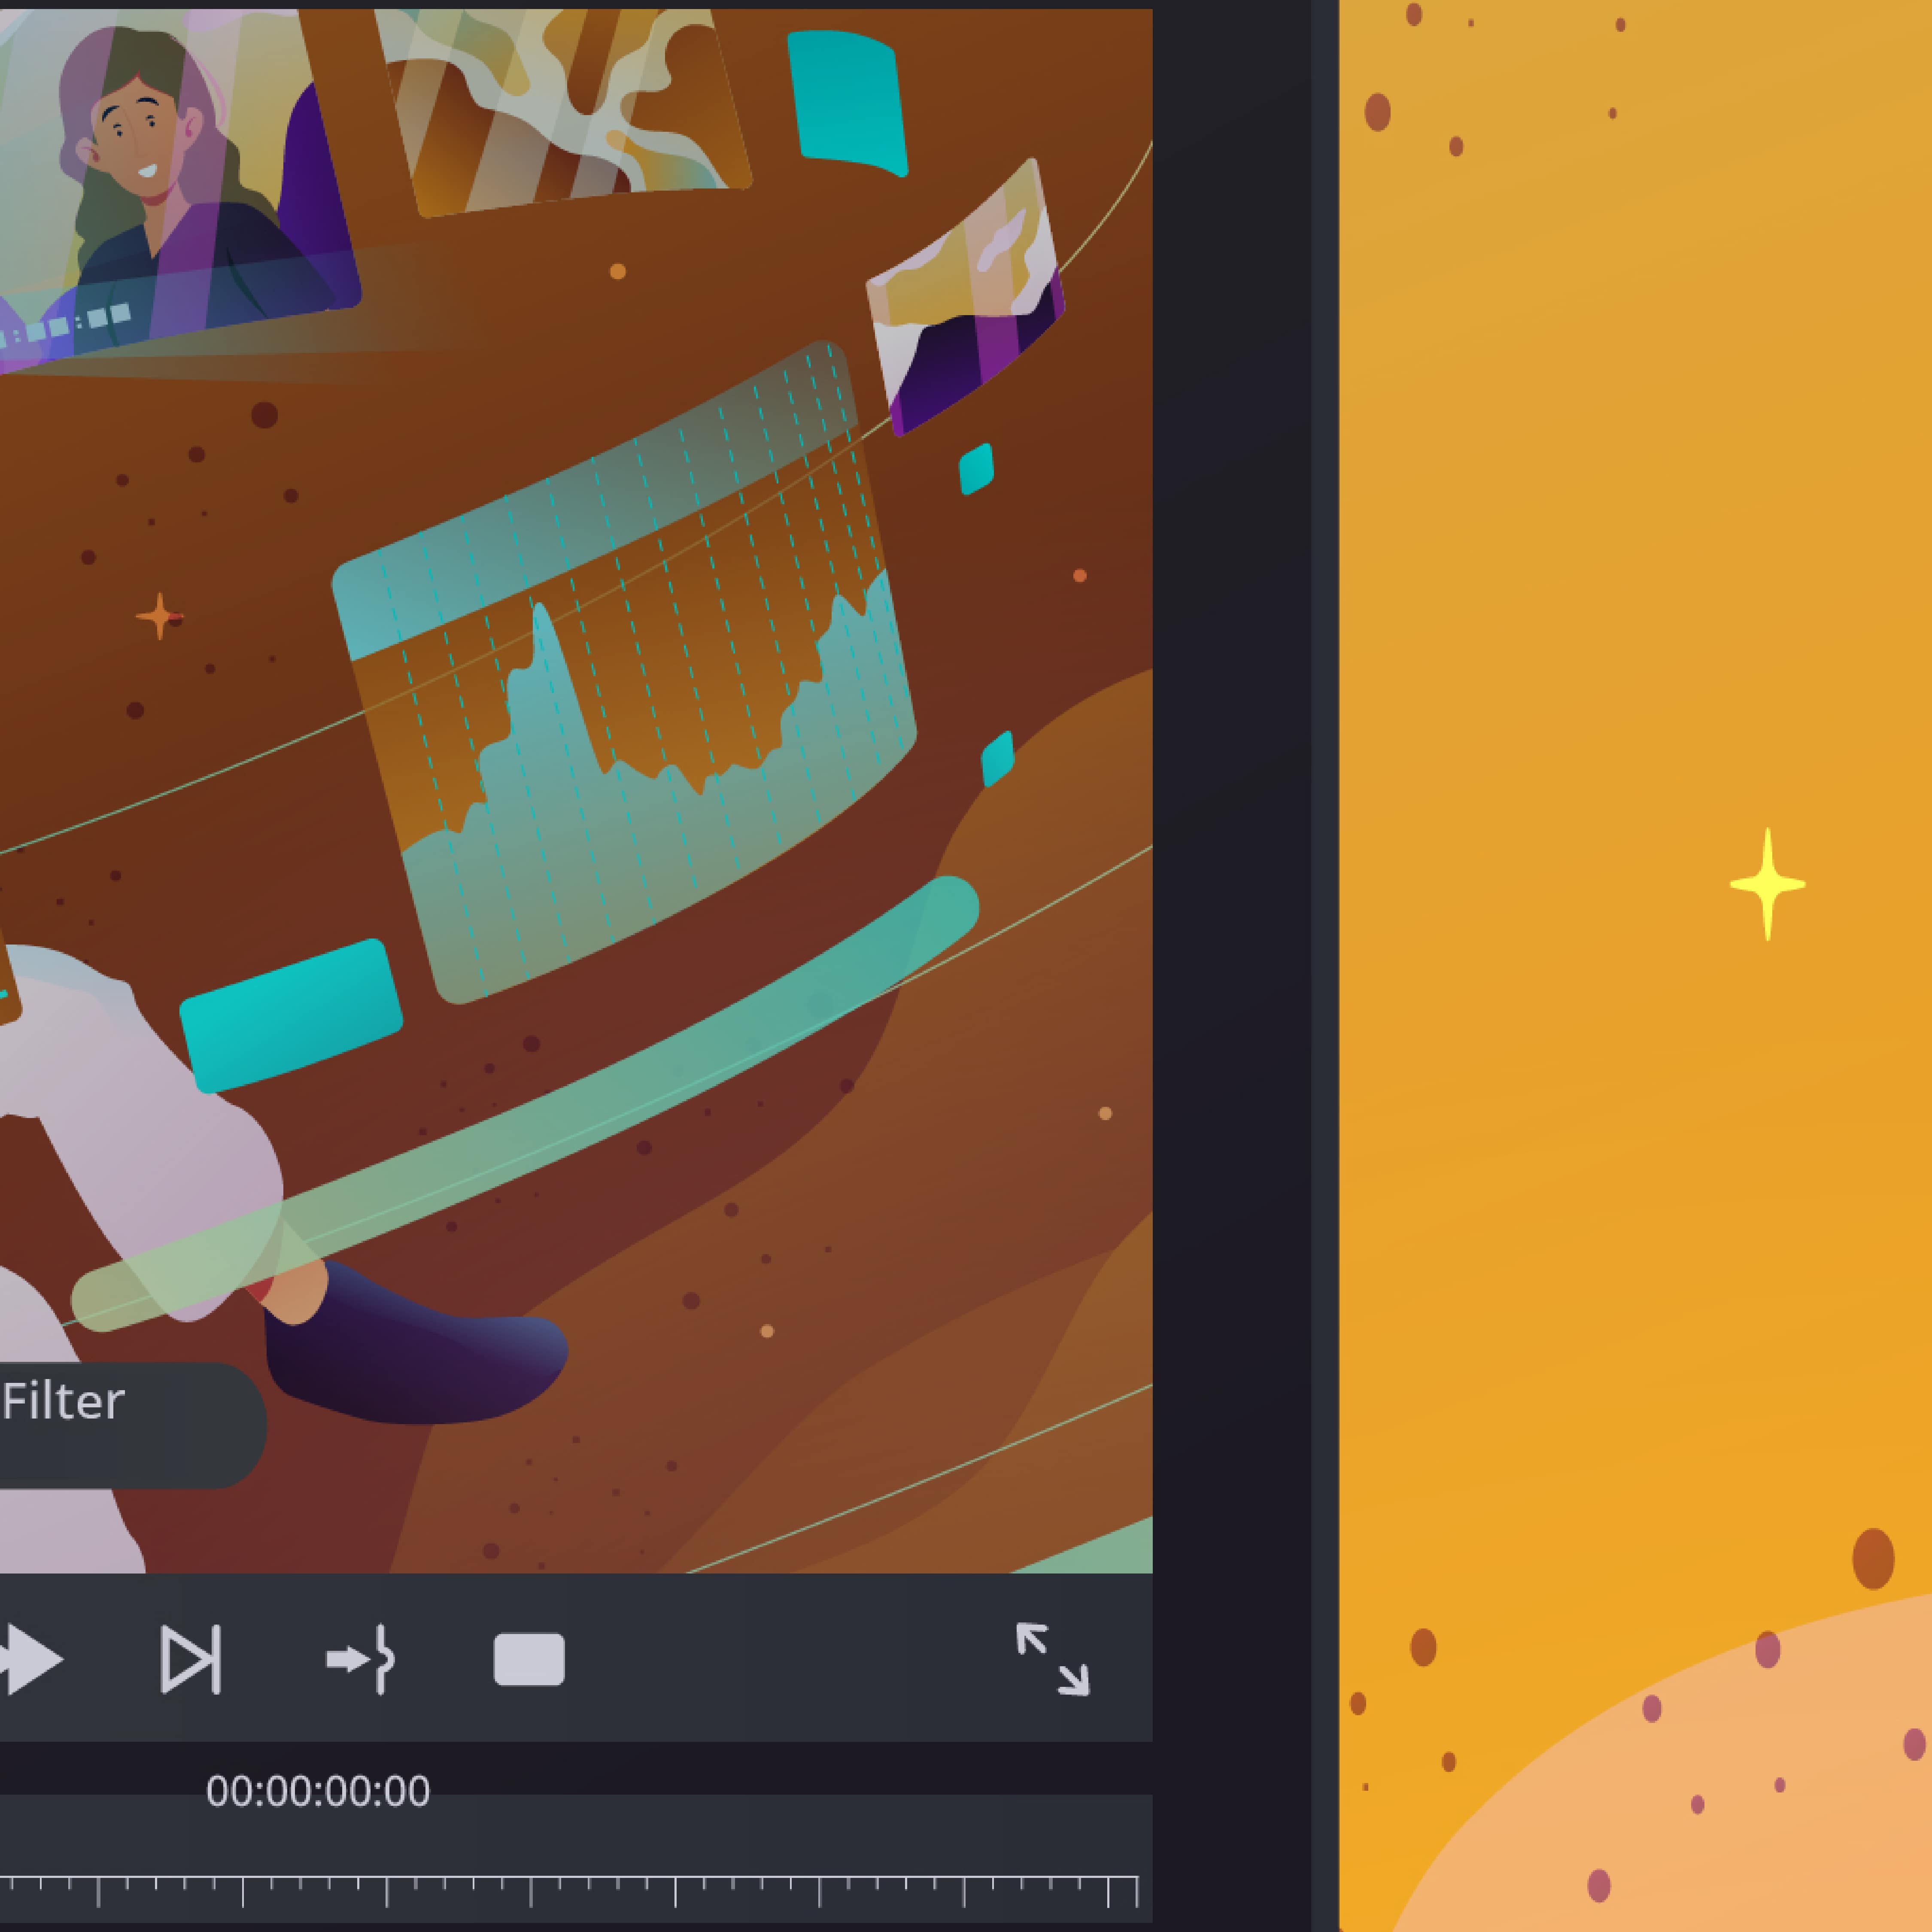This screenshot has width=1932, height=1932.
Task: Skip to next frame button
Action: pos(191,1660)
